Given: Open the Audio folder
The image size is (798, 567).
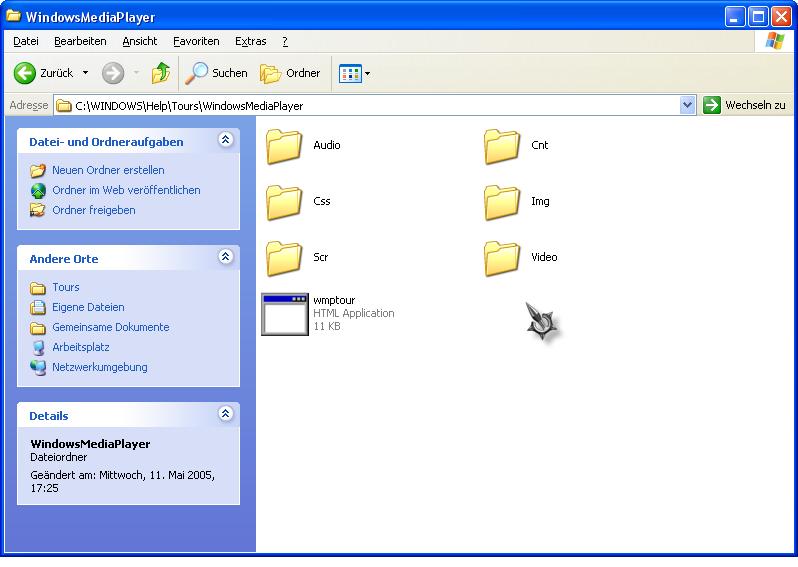Looking at the screenshot, I should point(285,146).
